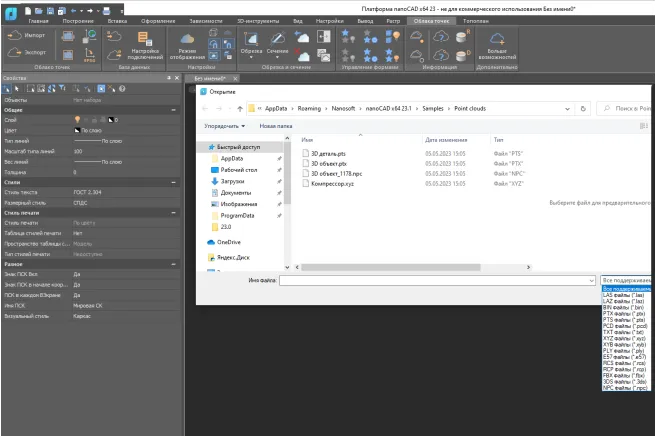The height and width of the screenshot is (436, 656).
Task: Click the database icon marked D
Action: point(462,55)
